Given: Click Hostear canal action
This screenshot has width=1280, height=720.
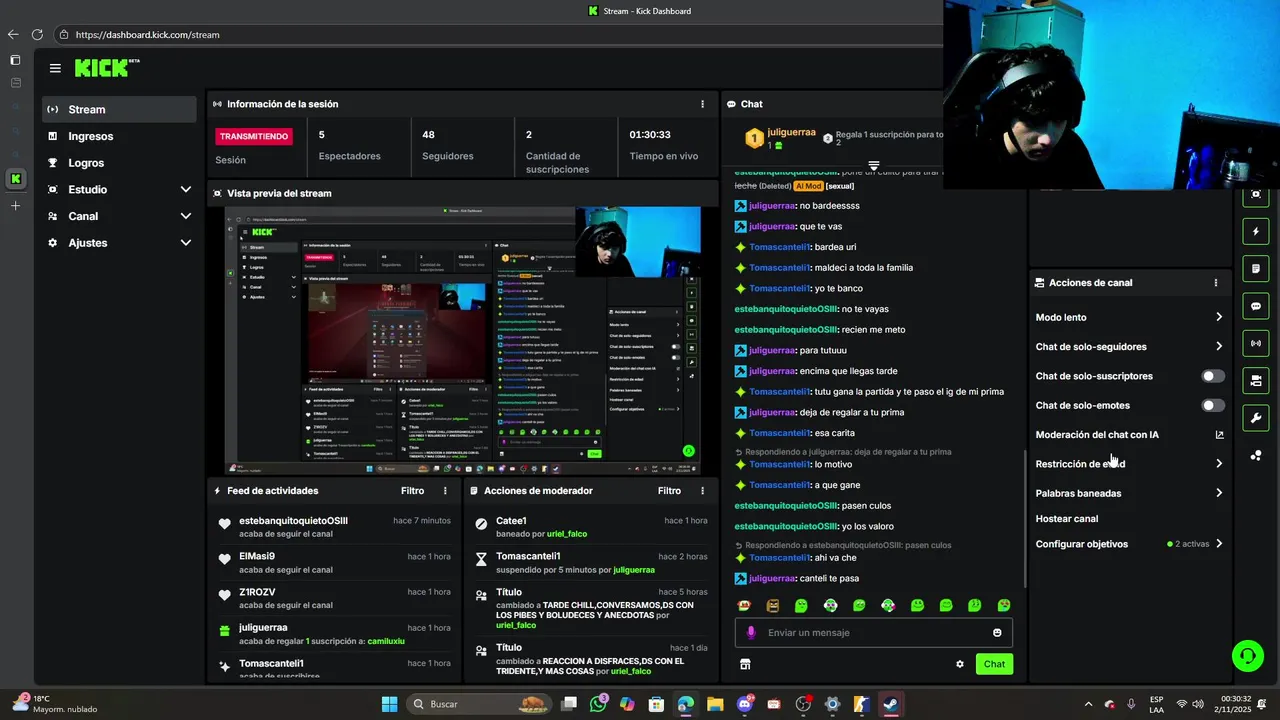Looking at the screenshot, I should tap(1067, 519).
